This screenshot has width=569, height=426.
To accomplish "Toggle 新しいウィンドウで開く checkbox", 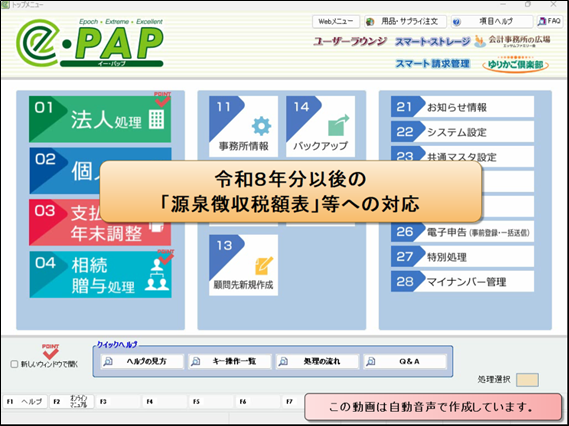I will (15, 364).
